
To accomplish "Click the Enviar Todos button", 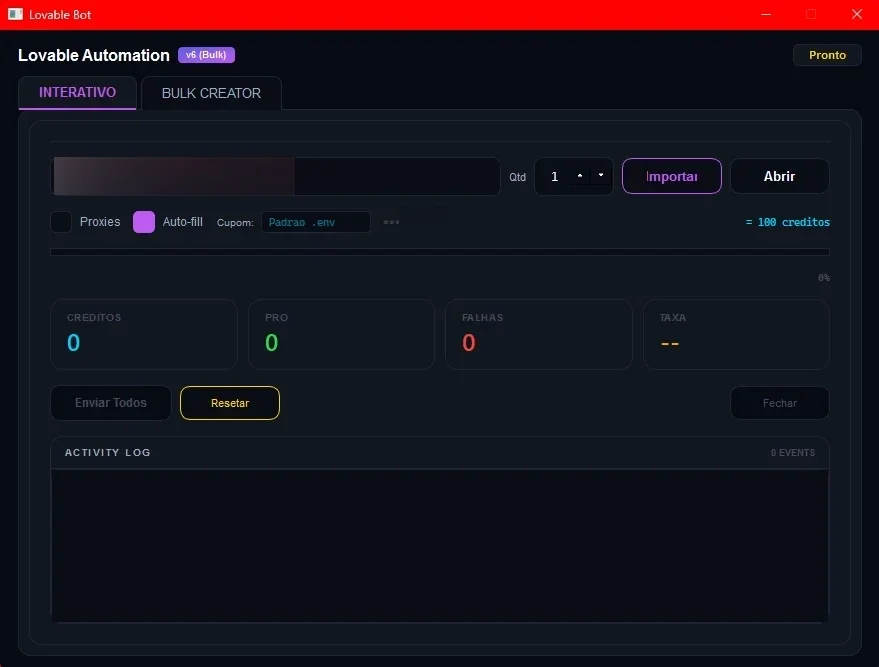I will 110,402.
